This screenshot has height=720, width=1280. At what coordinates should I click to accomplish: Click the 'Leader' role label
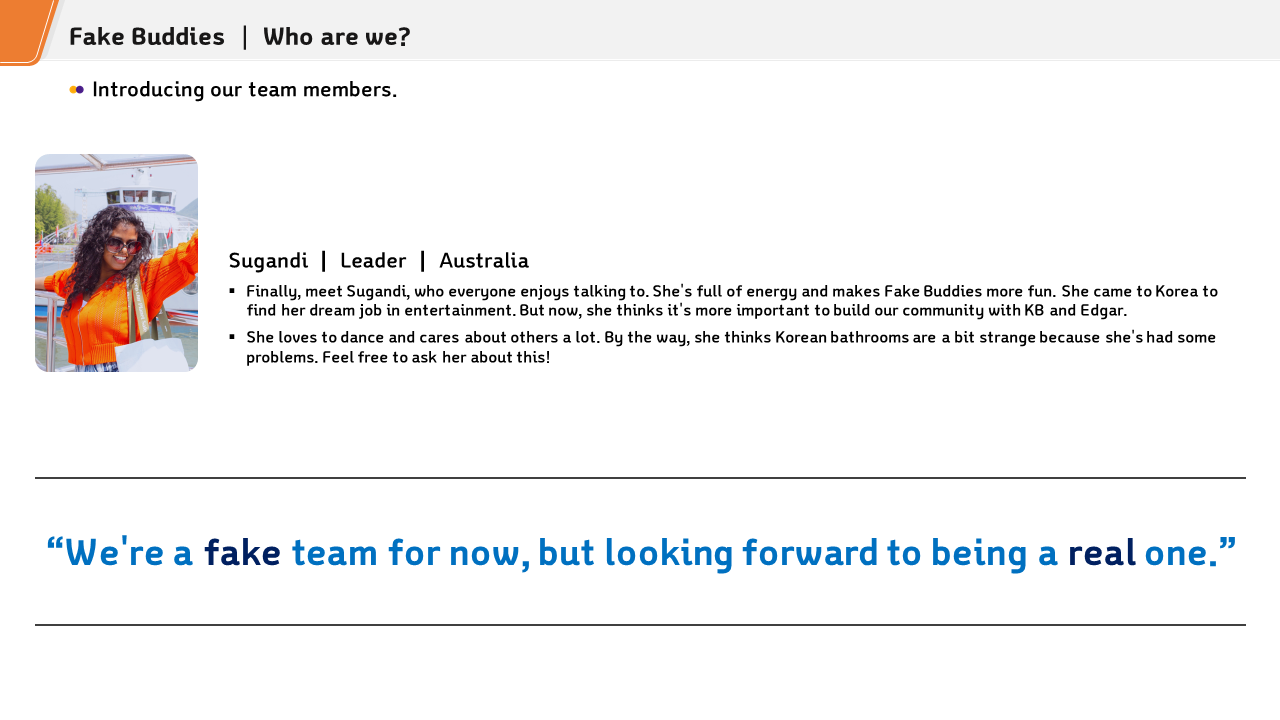click(373, 261)
